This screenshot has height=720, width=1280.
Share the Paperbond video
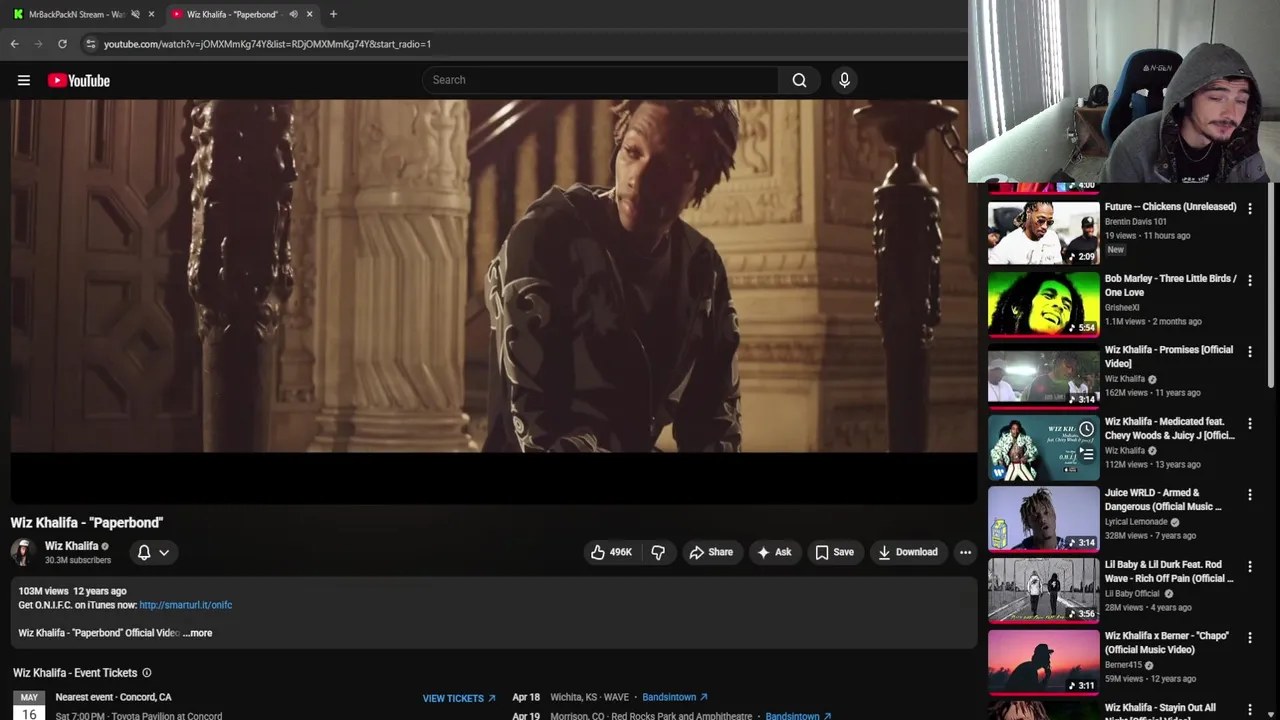click(711, 552)
